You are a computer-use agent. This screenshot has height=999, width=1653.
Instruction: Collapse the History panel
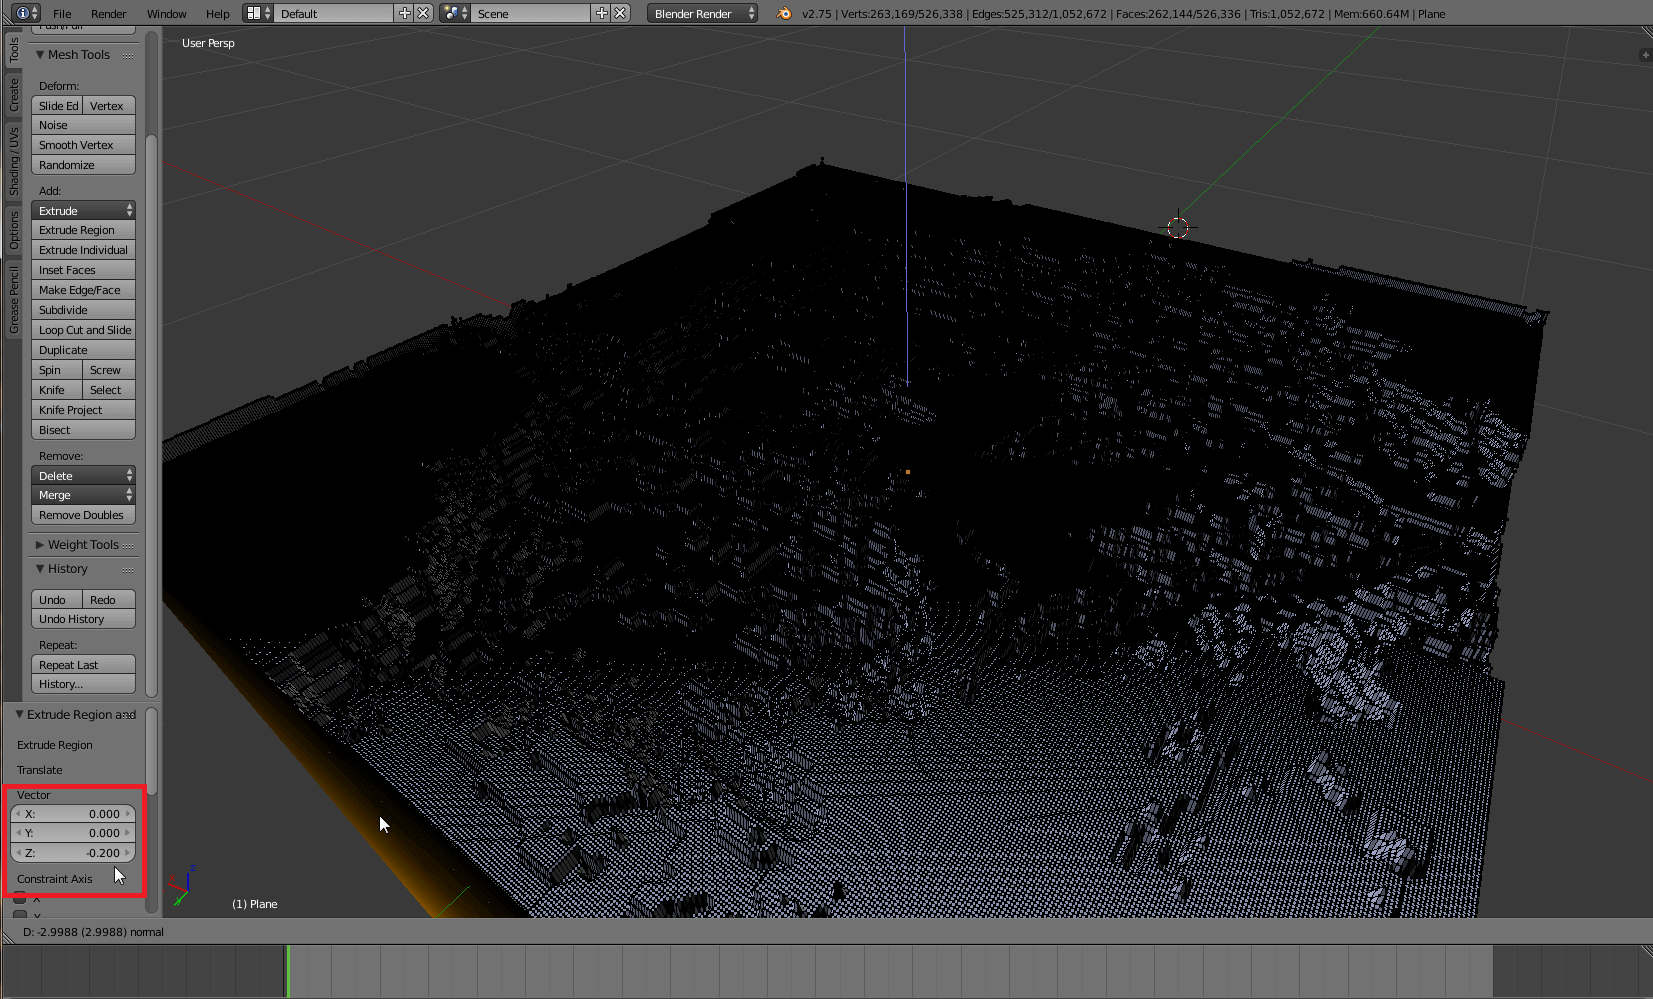click(x=40, y=569)
